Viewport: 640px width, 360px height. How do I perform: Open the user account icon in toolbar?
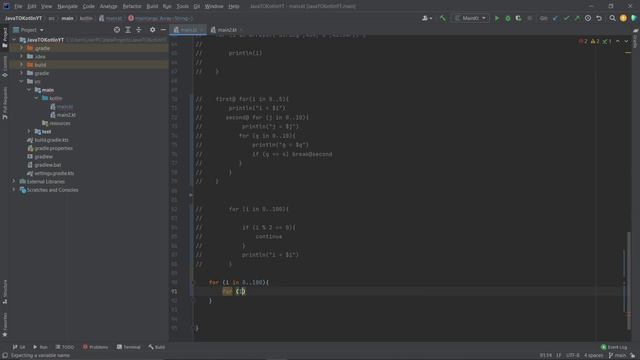427,18
